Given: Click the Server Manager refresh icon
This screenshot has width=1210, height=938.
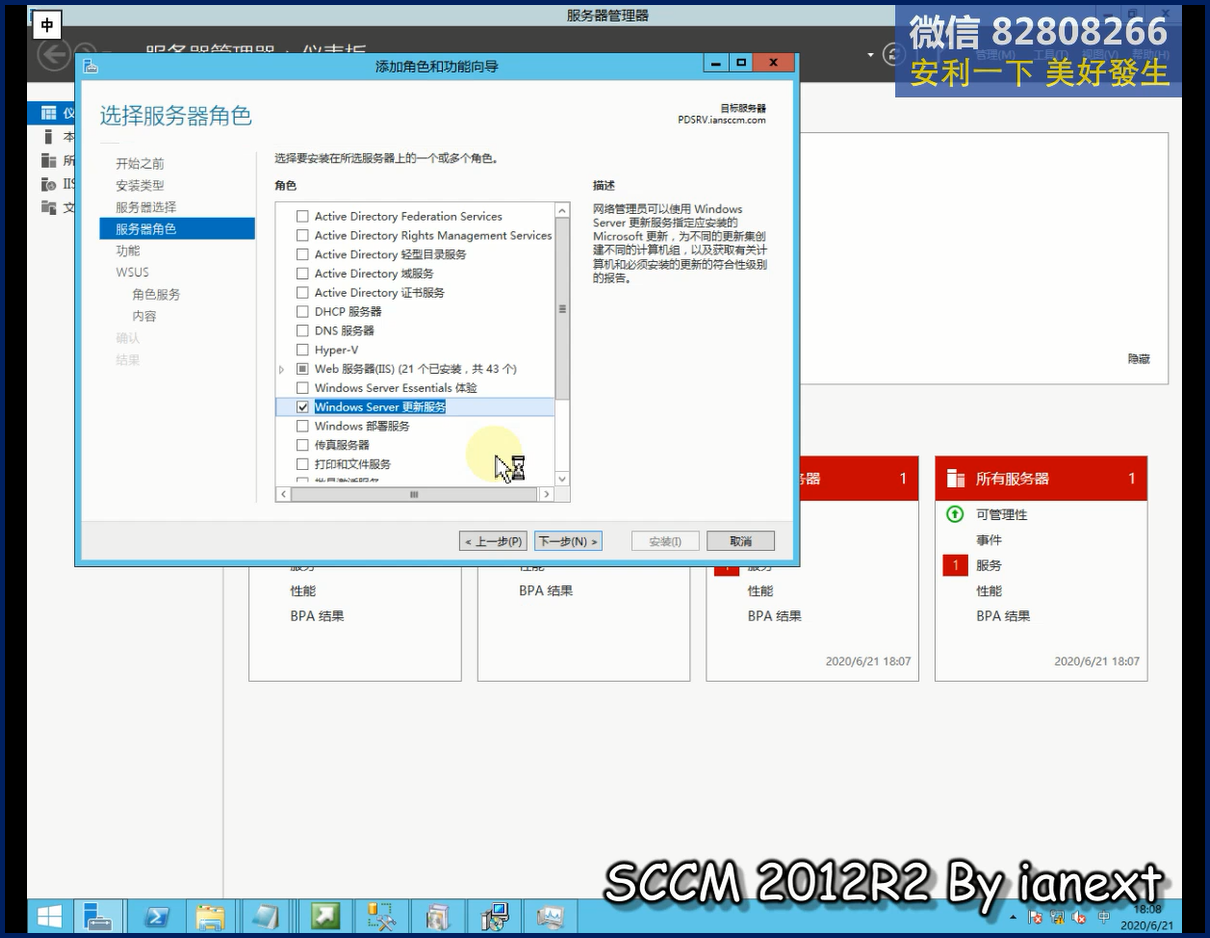Looking at the screenshot, I should coord(892,54).
